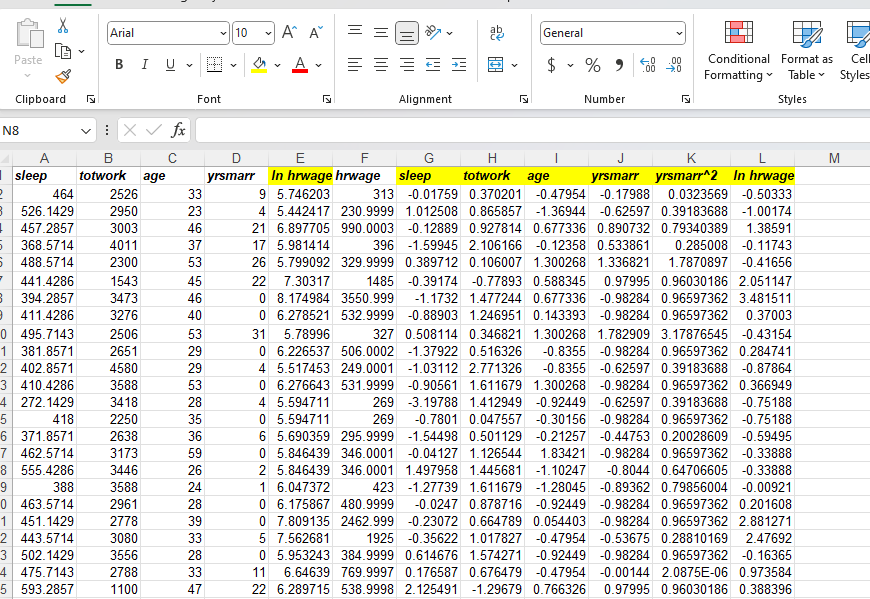The width and height of the screenshot is (870, 599).
Task: Apply the Accounting number format dollar sign
Action: 553,64
